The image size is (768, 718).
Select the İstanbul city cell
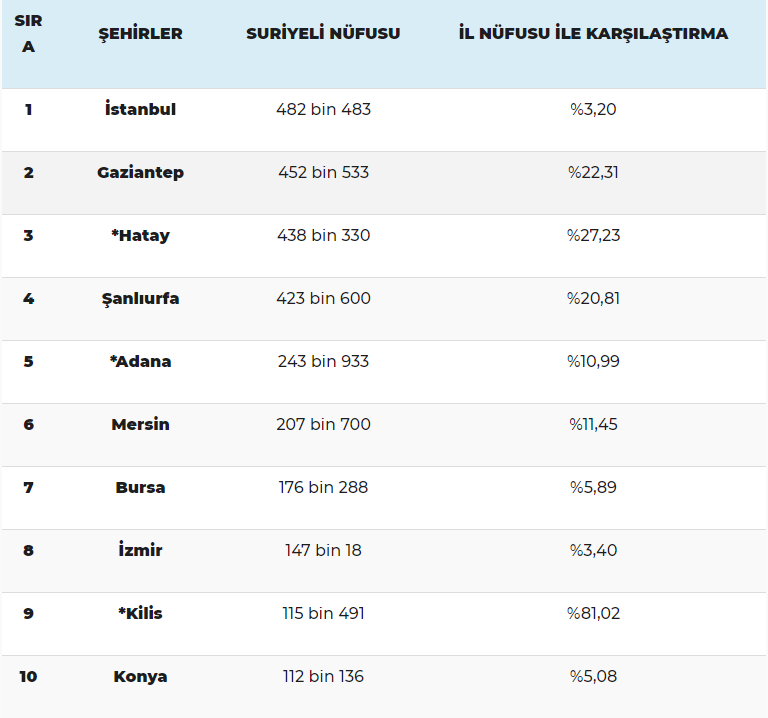click(140, 109)
